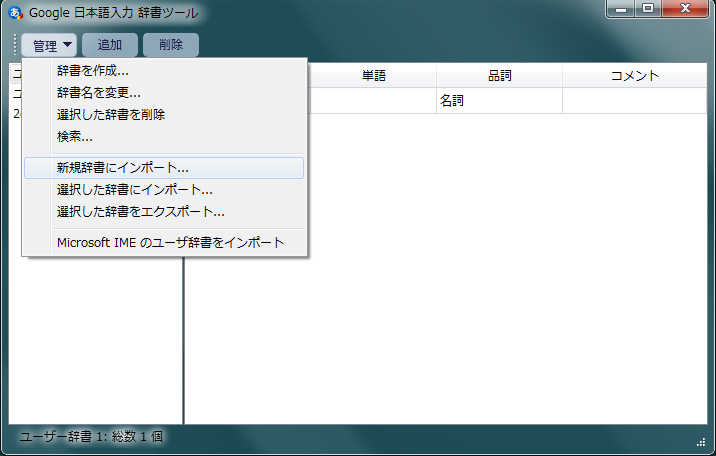Viewport: 716px width, 456px height.
Task: Select 選択した辞書を削除 menu entry
Action: coord(164,115)
